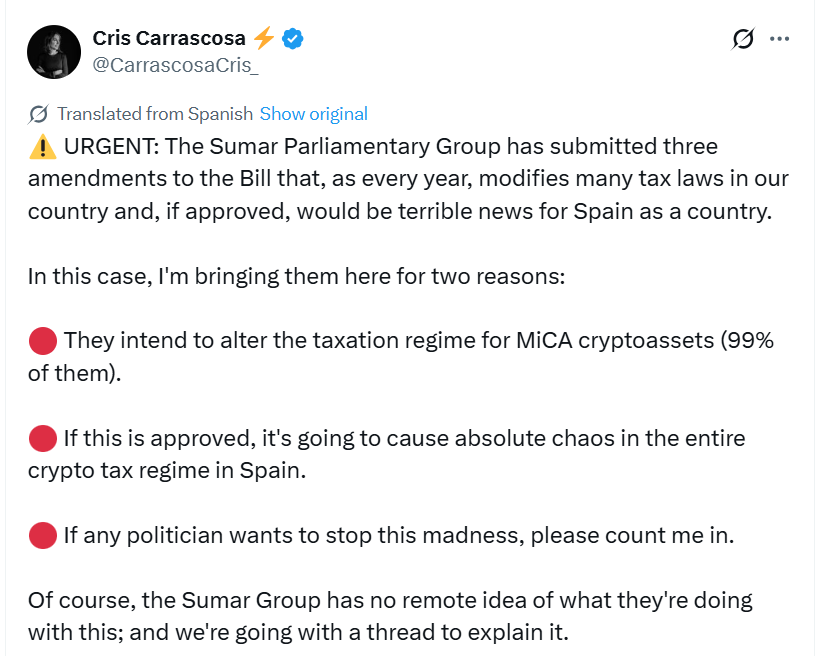Click the "Translated from Spanish" label
This screenshot has height=656, width=816.
coord(156,114)
